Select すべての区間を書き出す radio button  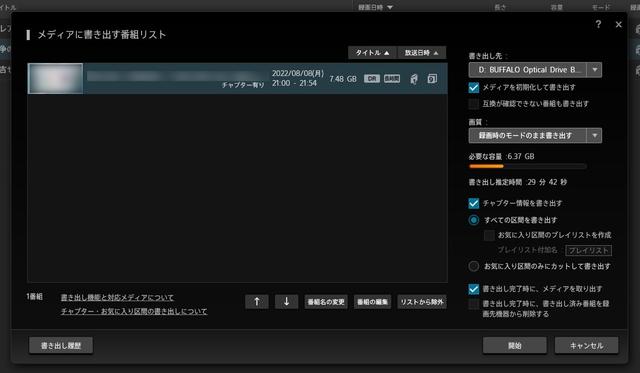(473, 220)
